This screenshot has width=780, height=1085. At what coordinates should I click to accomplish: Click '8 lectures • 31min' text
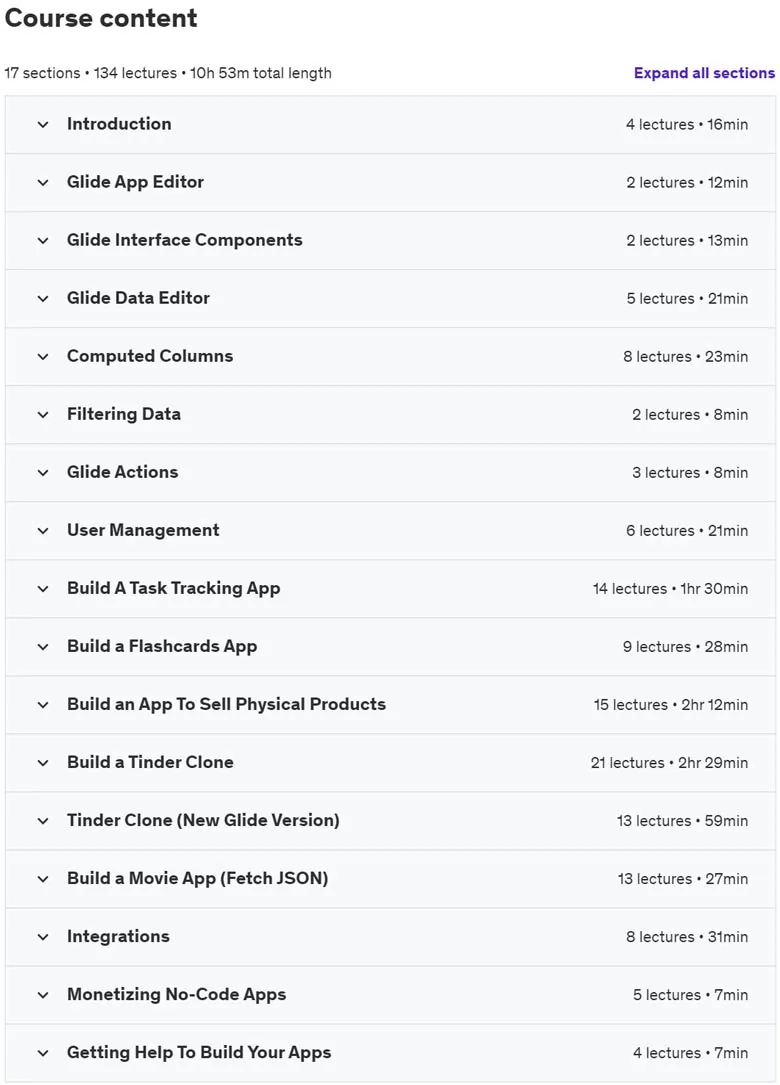[687, 937]
